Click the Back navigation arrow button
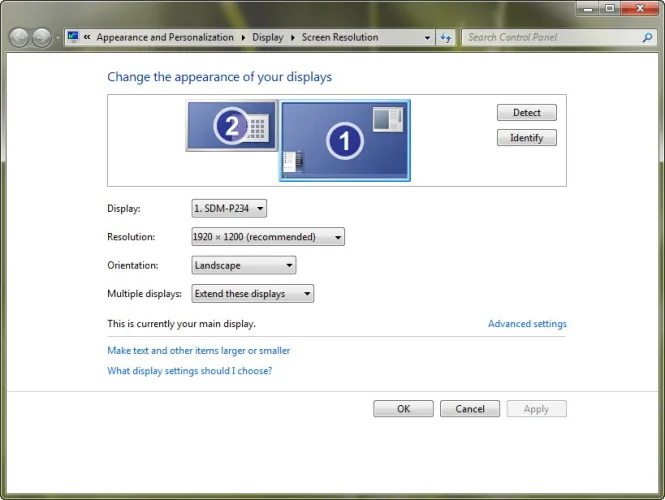Image resolution: width=665 pixels, height=500 pixels. (19, 38)
